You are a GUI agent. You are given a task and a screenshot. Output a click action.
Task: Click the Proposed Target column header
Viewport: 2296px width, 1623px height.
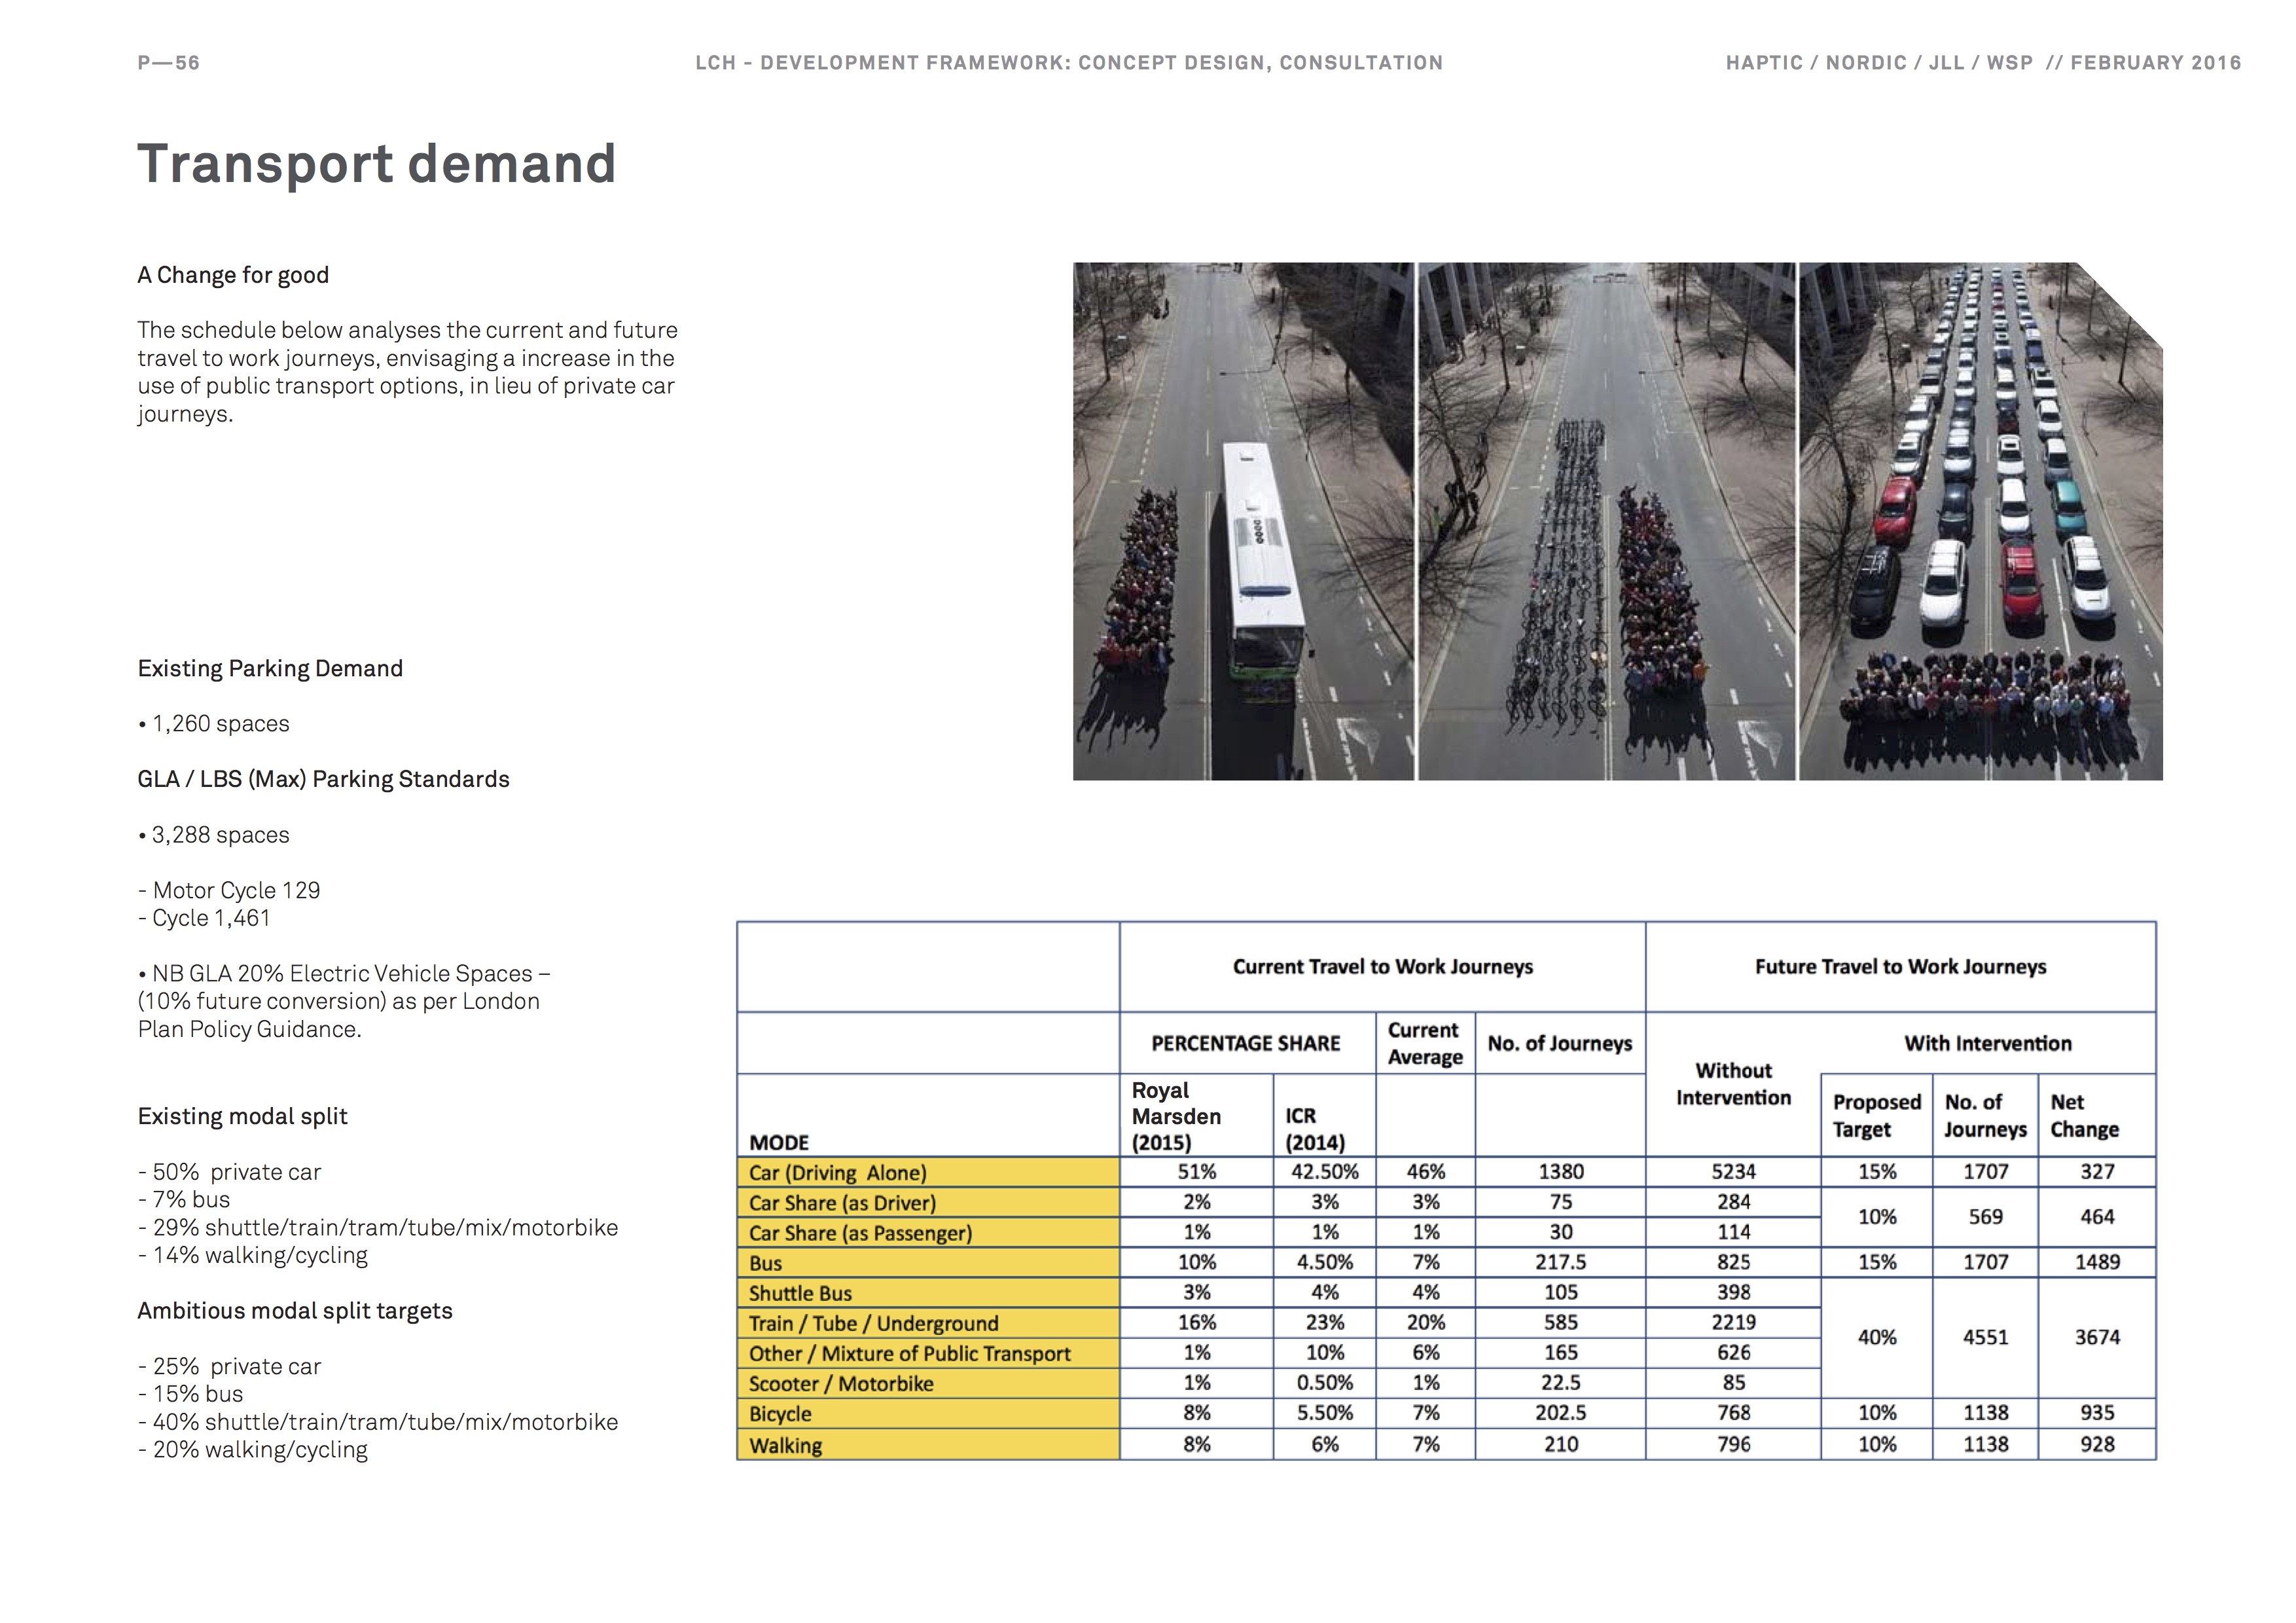(1876, 1116)
